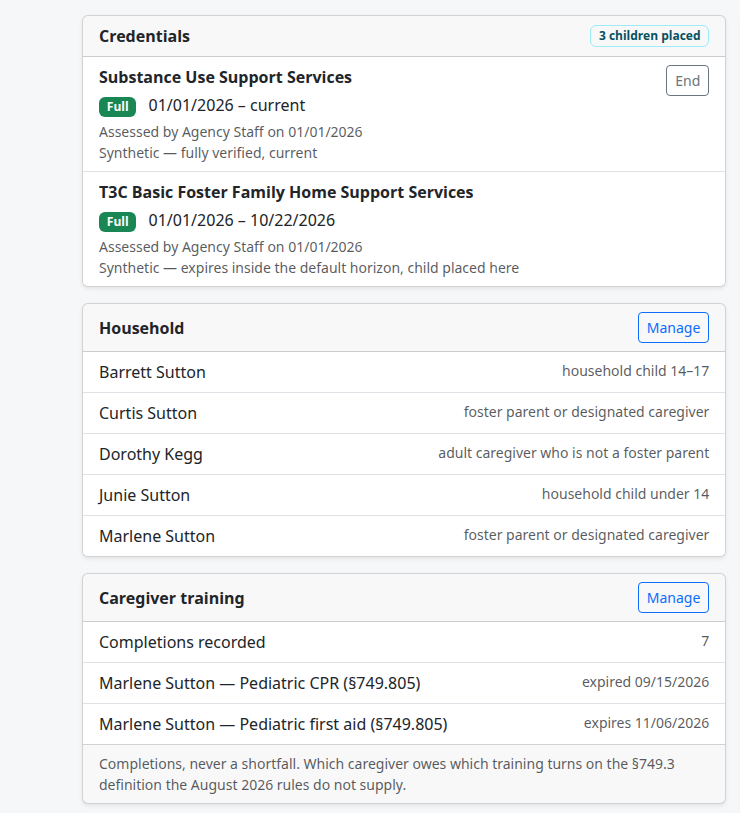Click 'household child 14–17' role label
The height and width of the screenshot is (813, 740).
pos(635,371)
